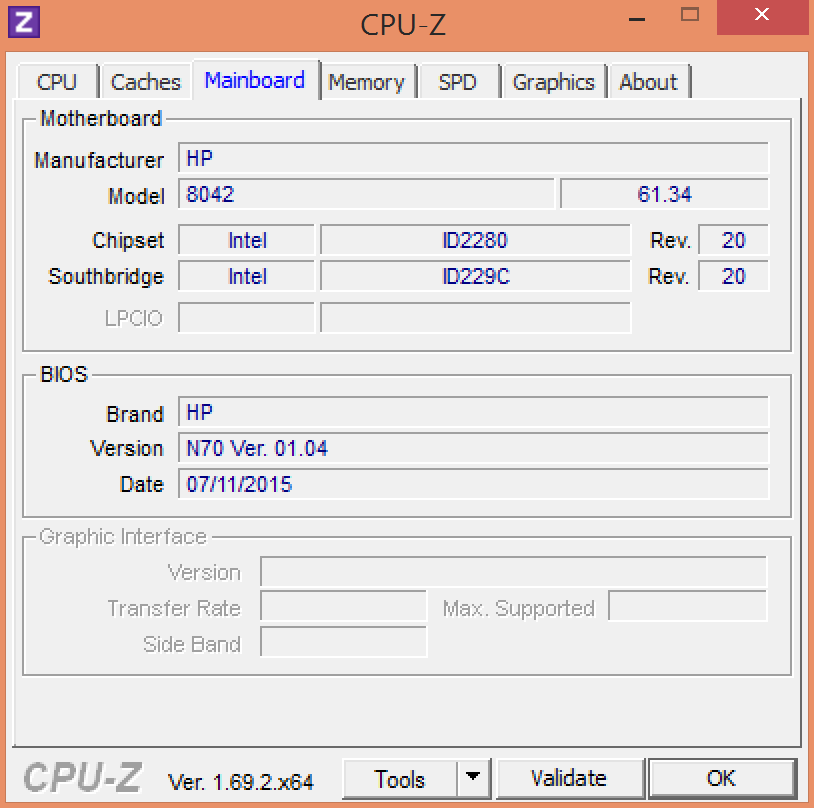Click the Southbridge label
The width and height of the screenshot is (814, 808).
[106, 277]
